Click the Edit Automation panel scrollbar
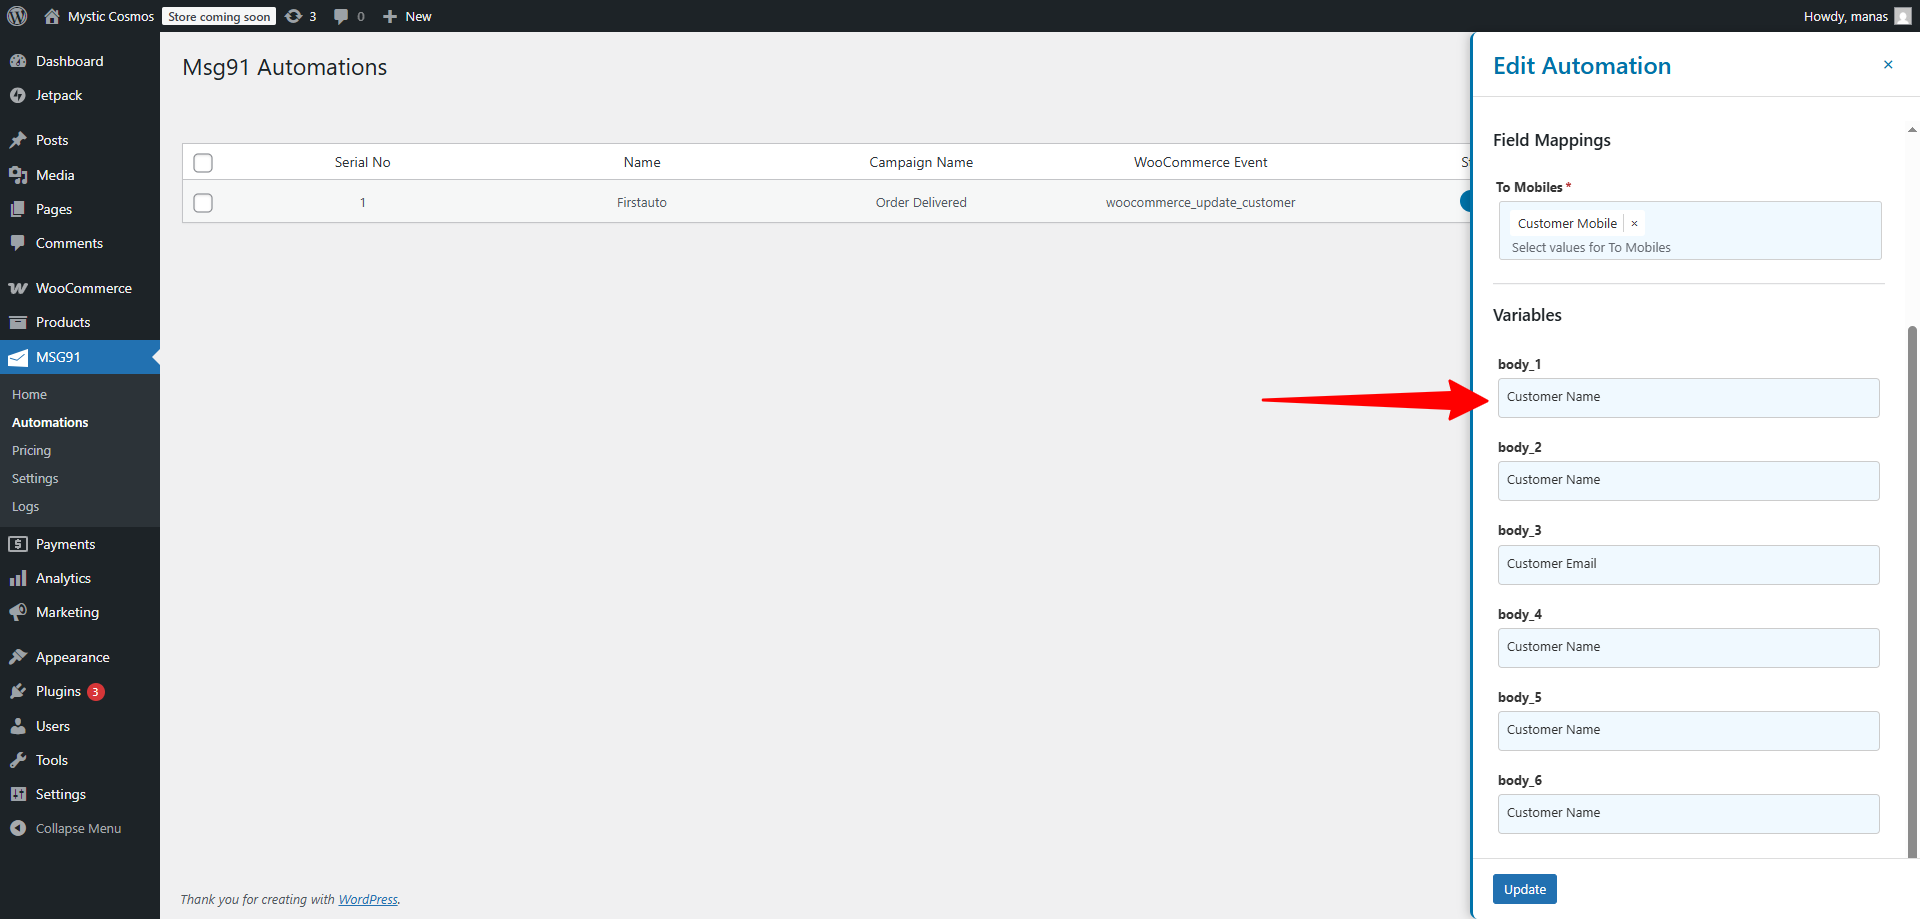This screenshot has width=1920, height=919. coord(1912,590)
